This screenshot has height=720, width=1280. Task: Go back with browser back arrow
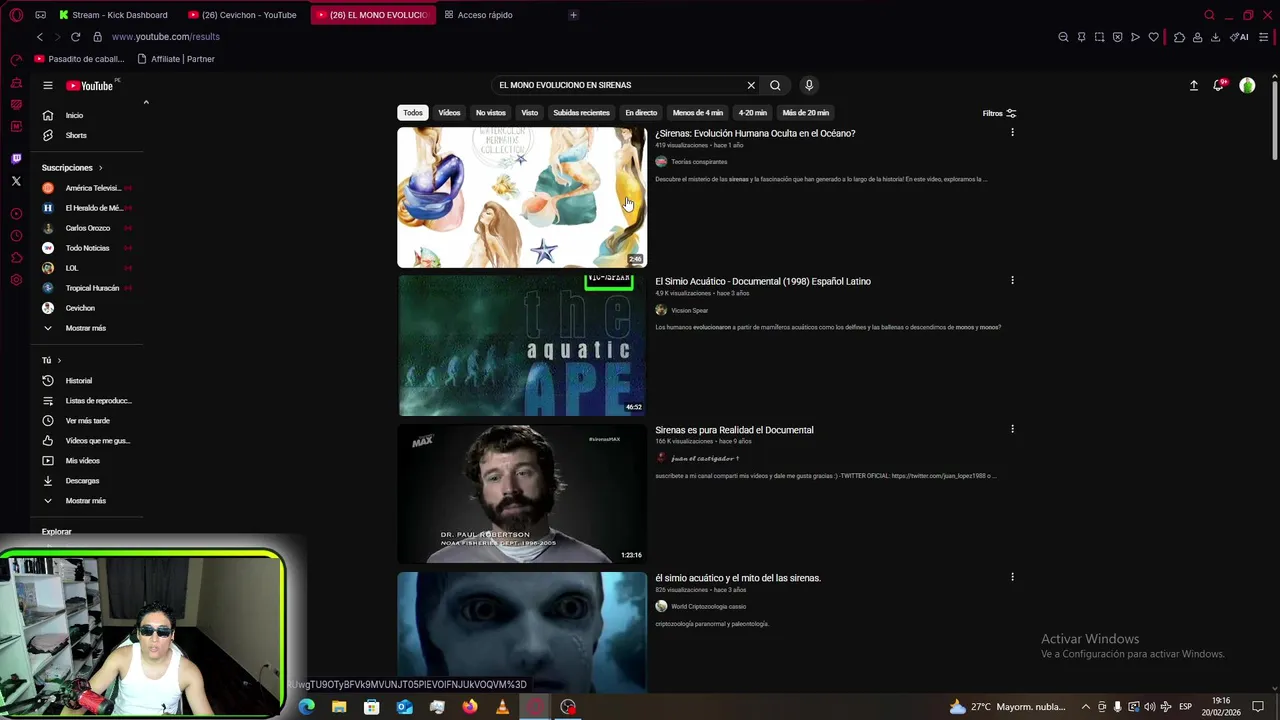[x=40, y=37]
